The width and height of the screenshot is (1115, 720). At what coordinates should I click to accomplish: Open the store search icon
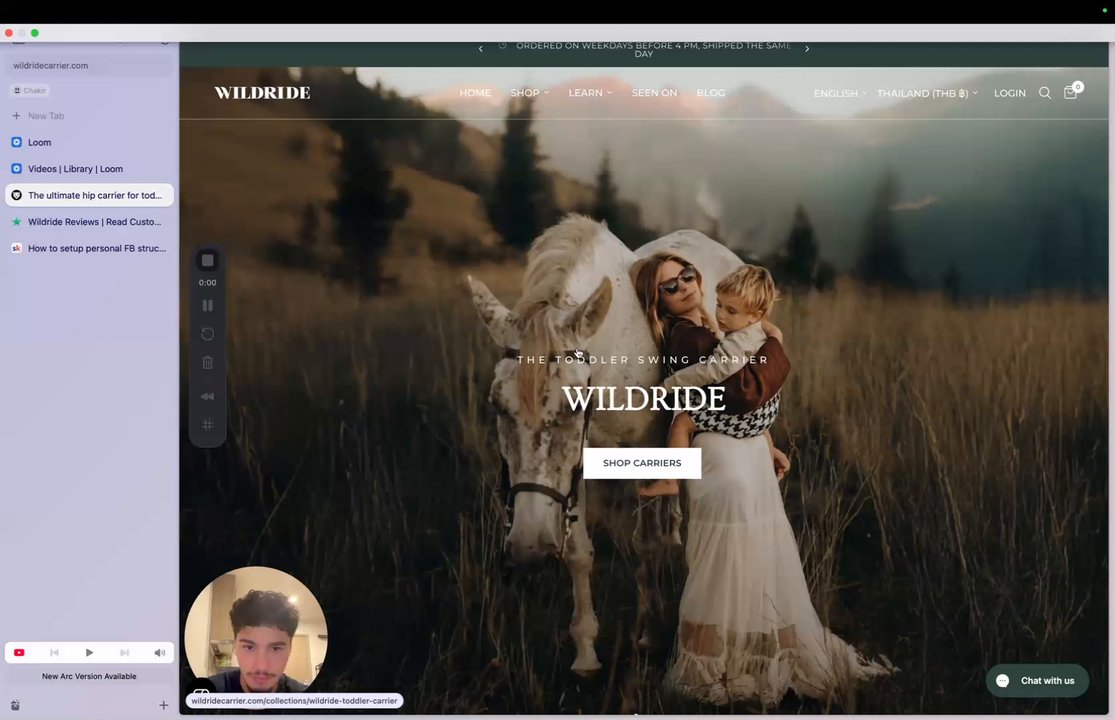click(x=1045, y=93)
